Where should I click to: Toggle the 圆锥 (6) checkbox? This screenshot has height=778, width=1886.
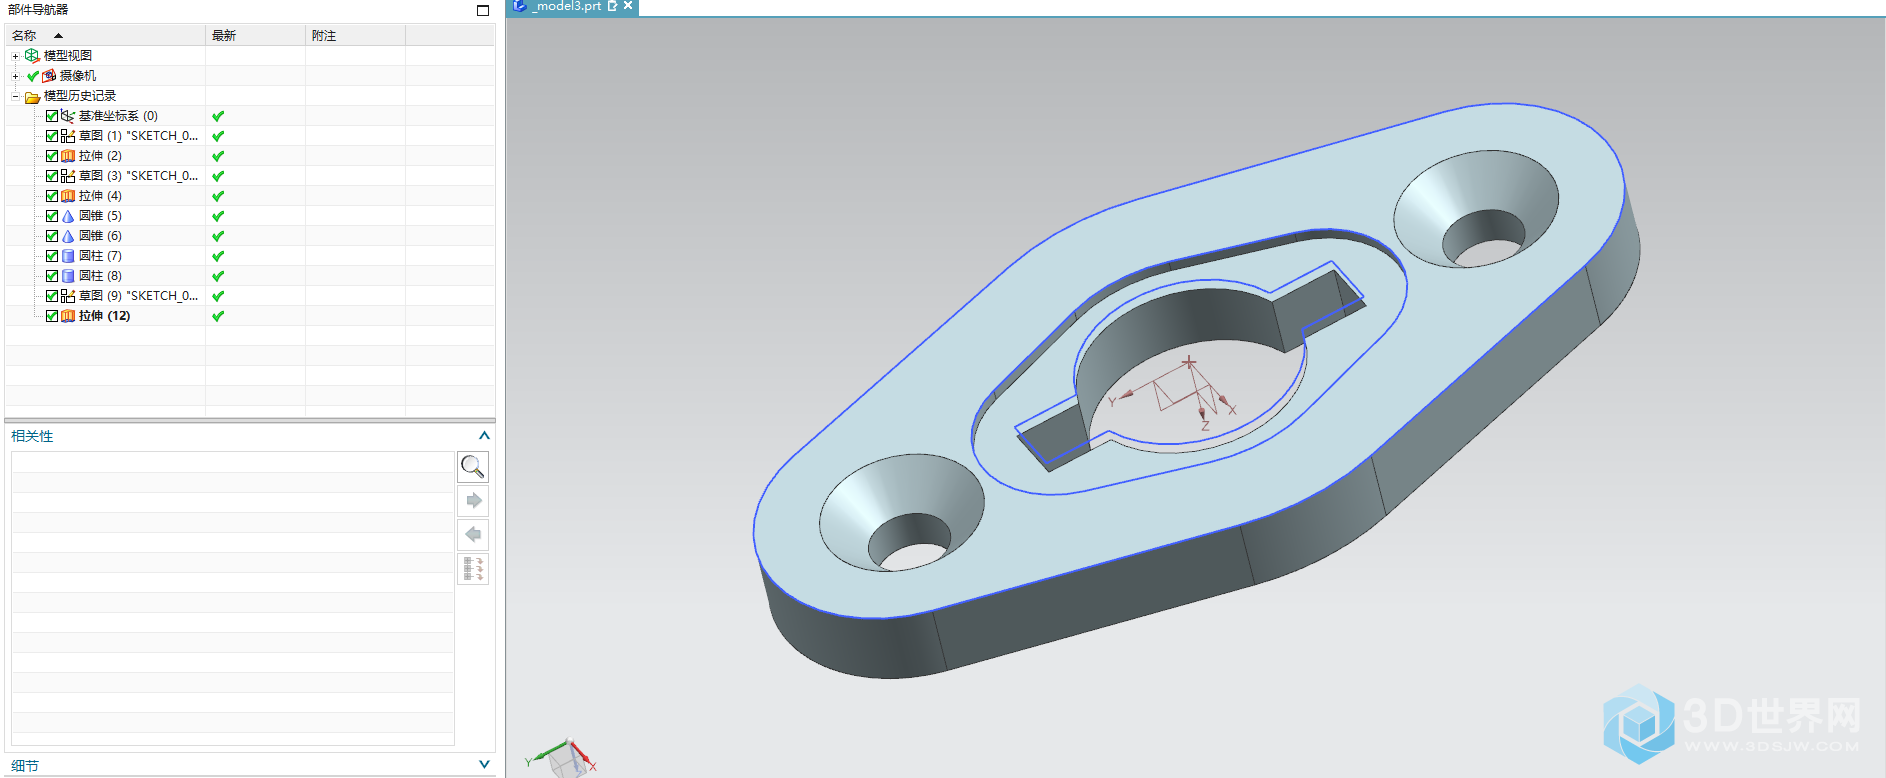click(52, 236)
